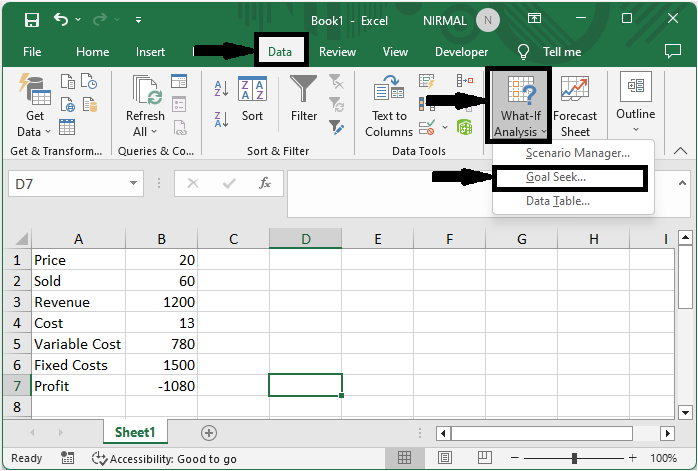Open Advanced filter options icon
This screenshot has height=471, width=698.
click(336, 127)
